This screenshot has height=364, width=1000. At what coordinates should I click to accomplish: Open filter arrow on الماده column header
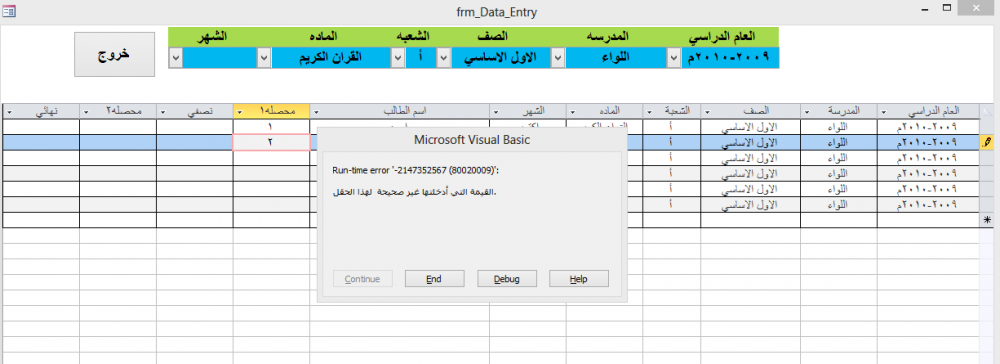[x=573, y=112]
